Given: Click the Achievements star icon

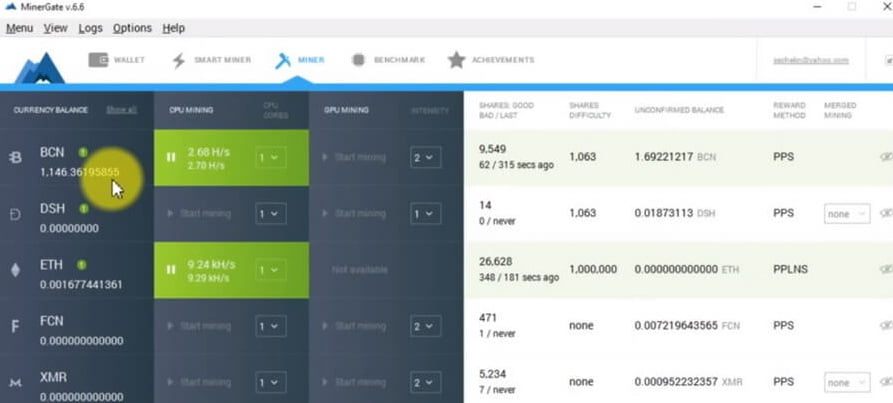Looking at the screenshot, I should coord(456,60).
